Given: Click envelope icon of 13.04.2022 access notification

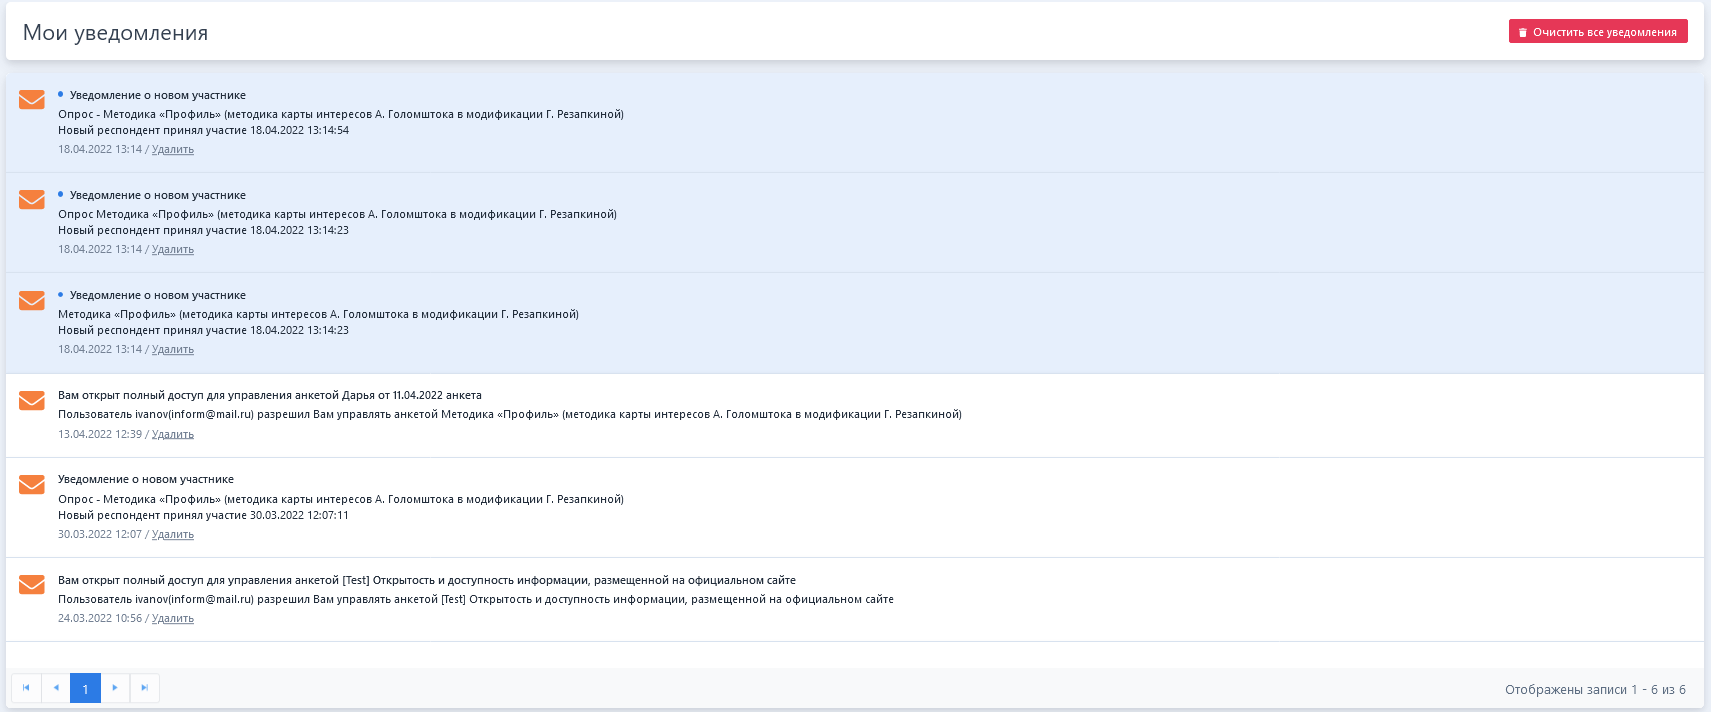Looking at the screenshot, I should [x=32, y=400].
